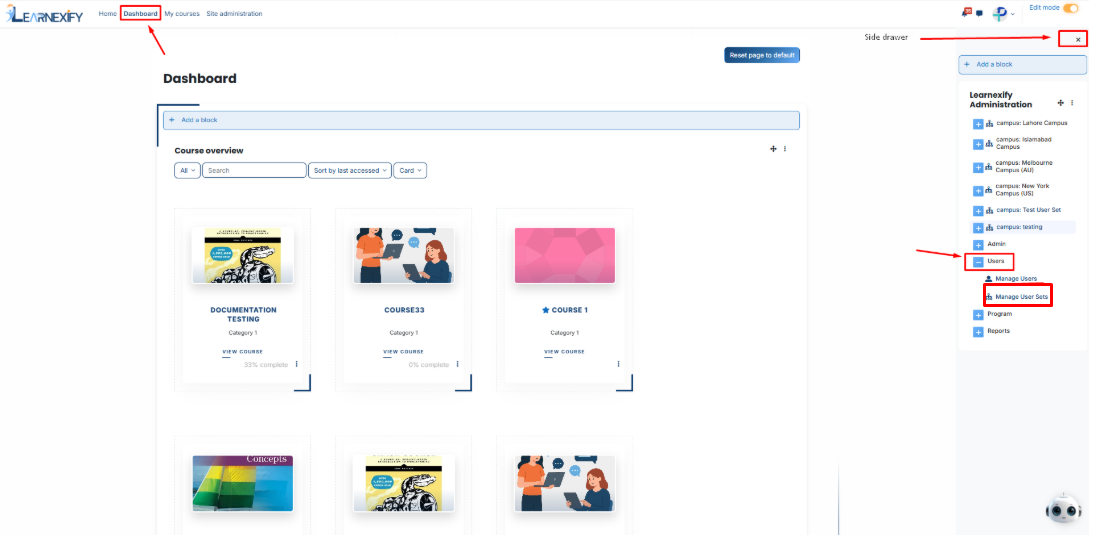Click 0% complete progress text

[428, 365]
